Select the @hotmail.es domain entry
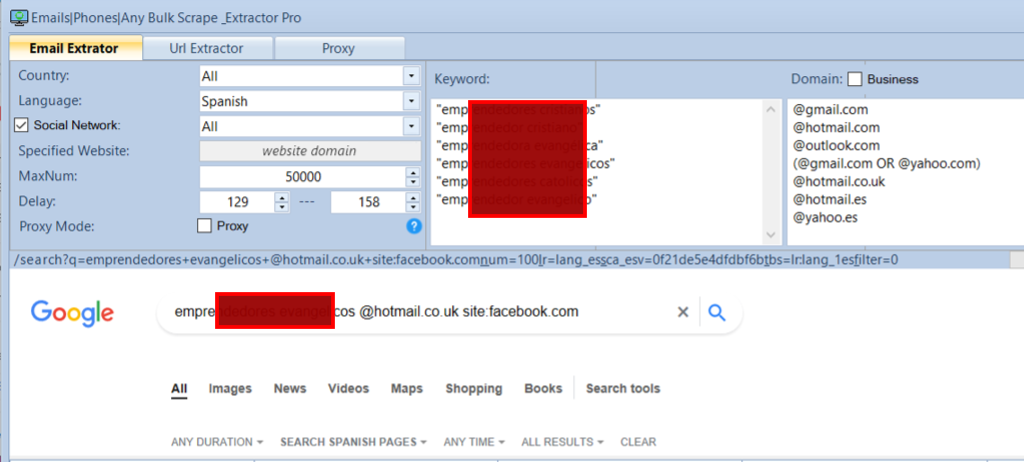 click(x=829, y=199)
